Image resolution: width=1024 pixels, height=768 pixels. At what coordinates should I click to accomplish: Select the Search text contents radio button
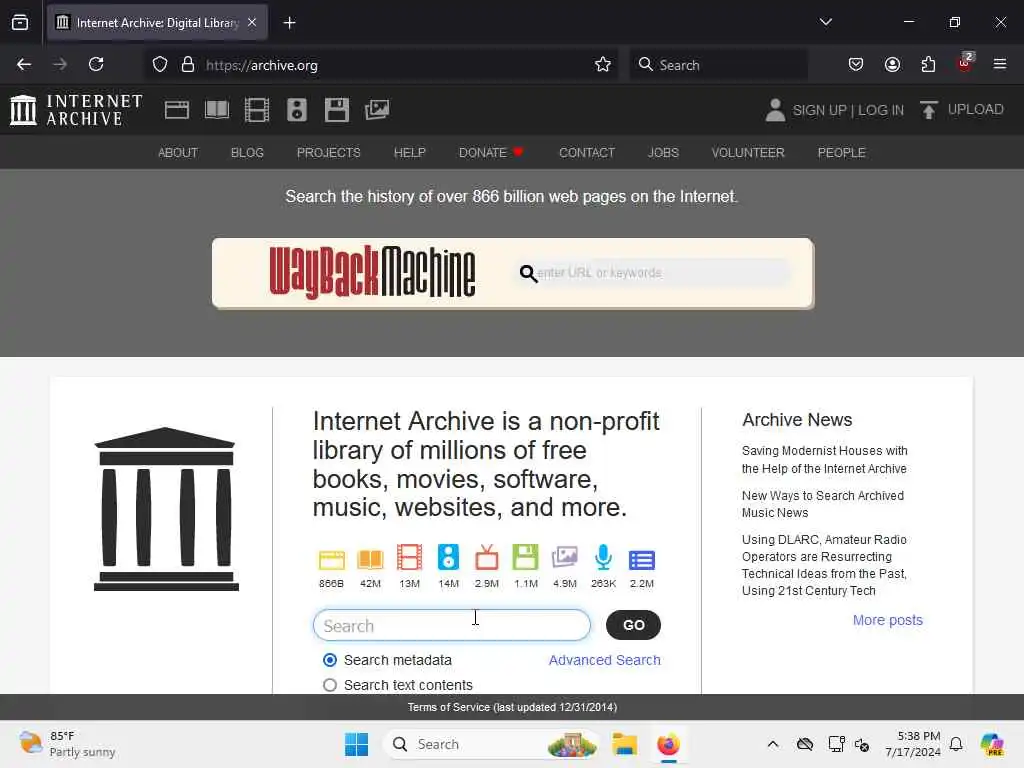330,685
